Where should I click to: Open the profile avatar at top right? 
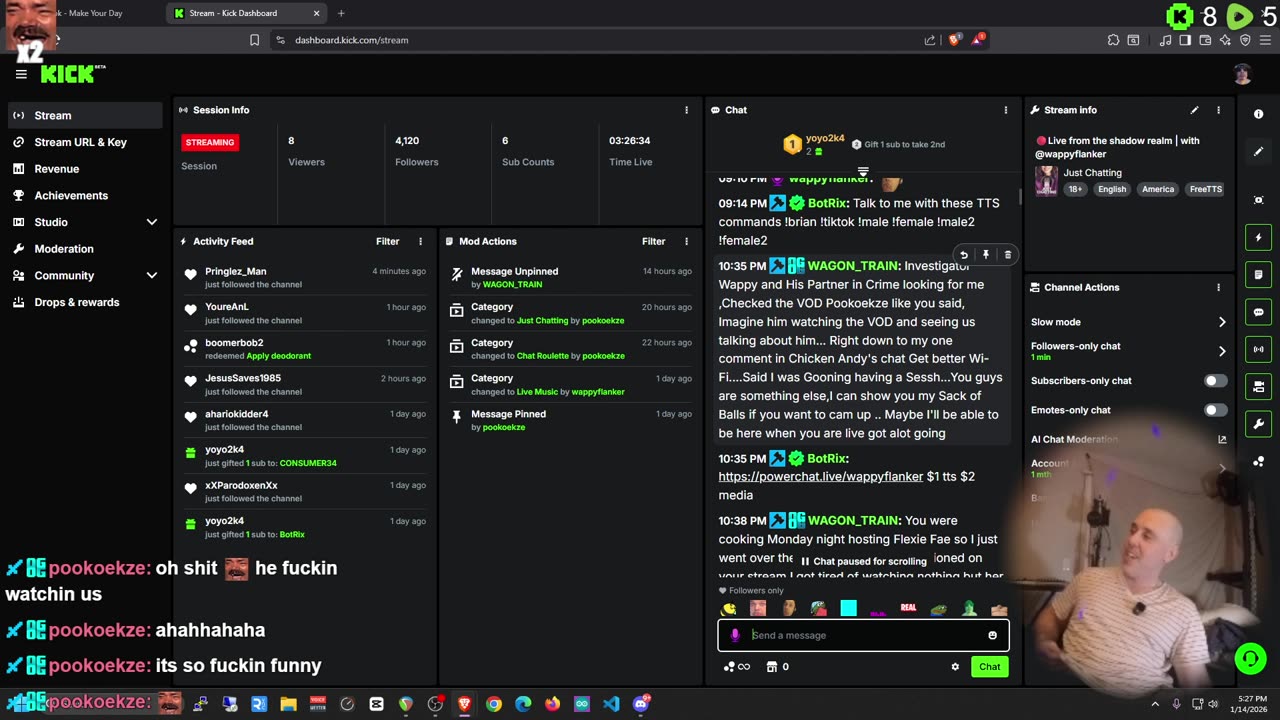1242,74
